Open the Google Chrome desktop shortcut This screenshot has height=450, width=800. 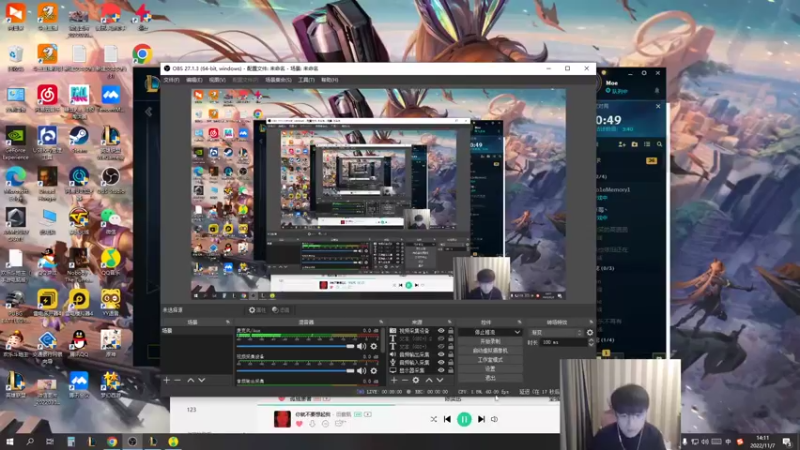pos(142,54)
